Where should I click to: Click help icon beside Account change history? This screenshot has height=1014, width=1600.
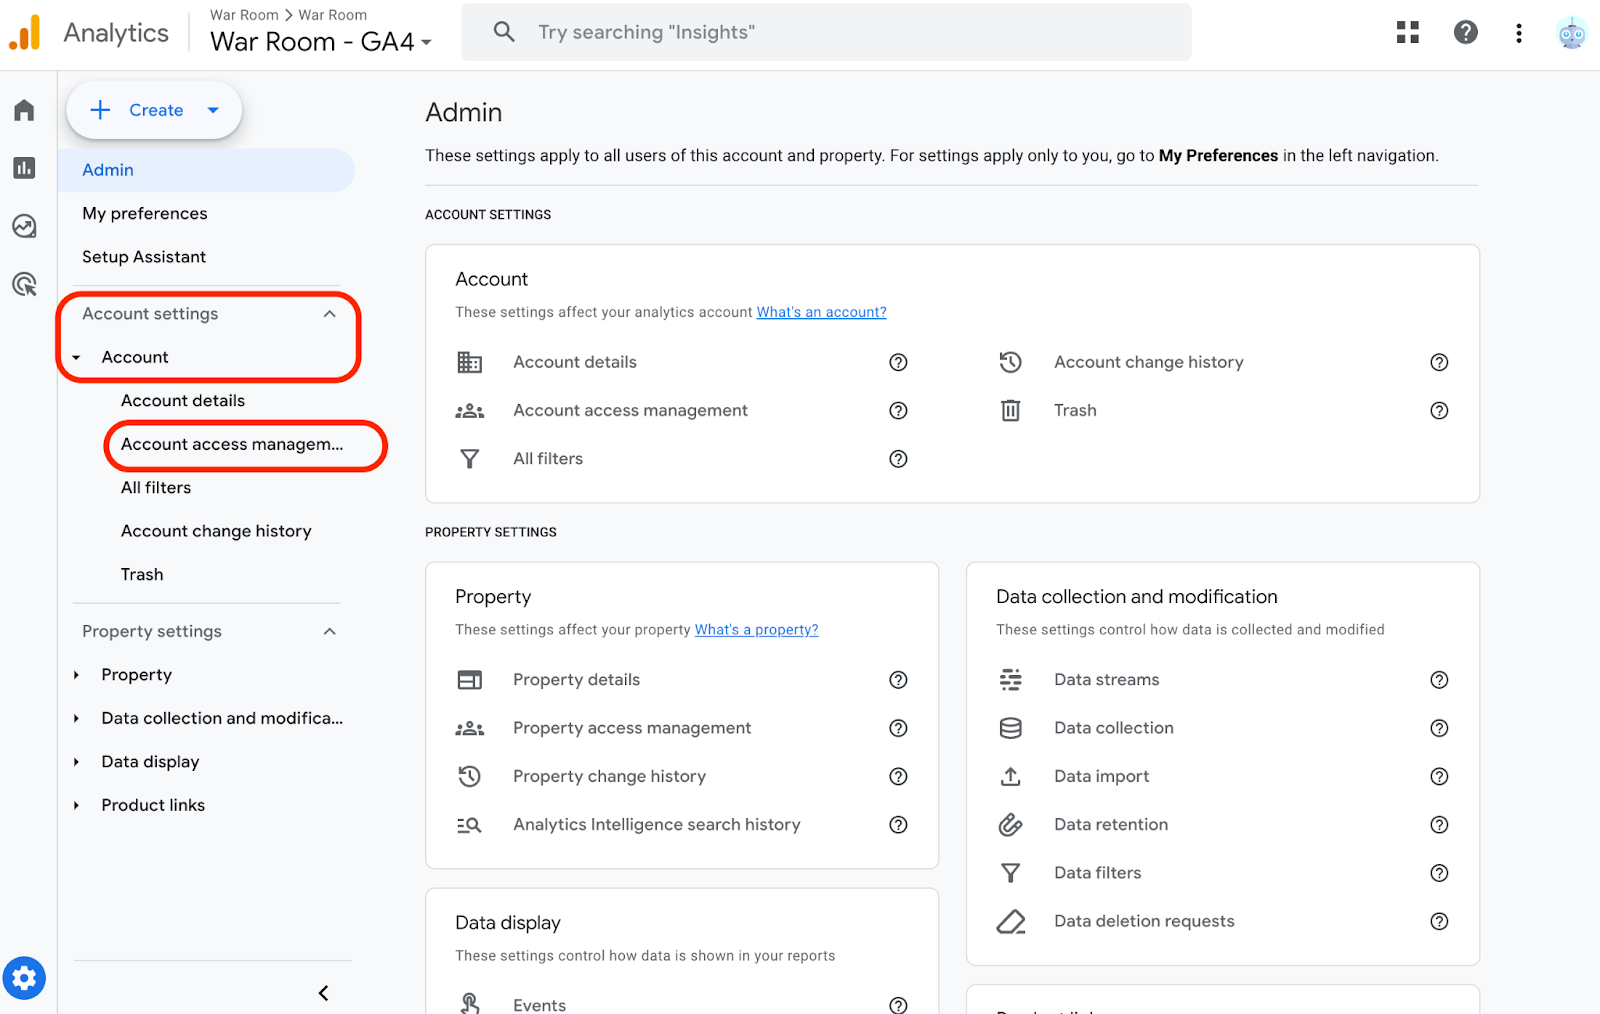click(1438, 362)
